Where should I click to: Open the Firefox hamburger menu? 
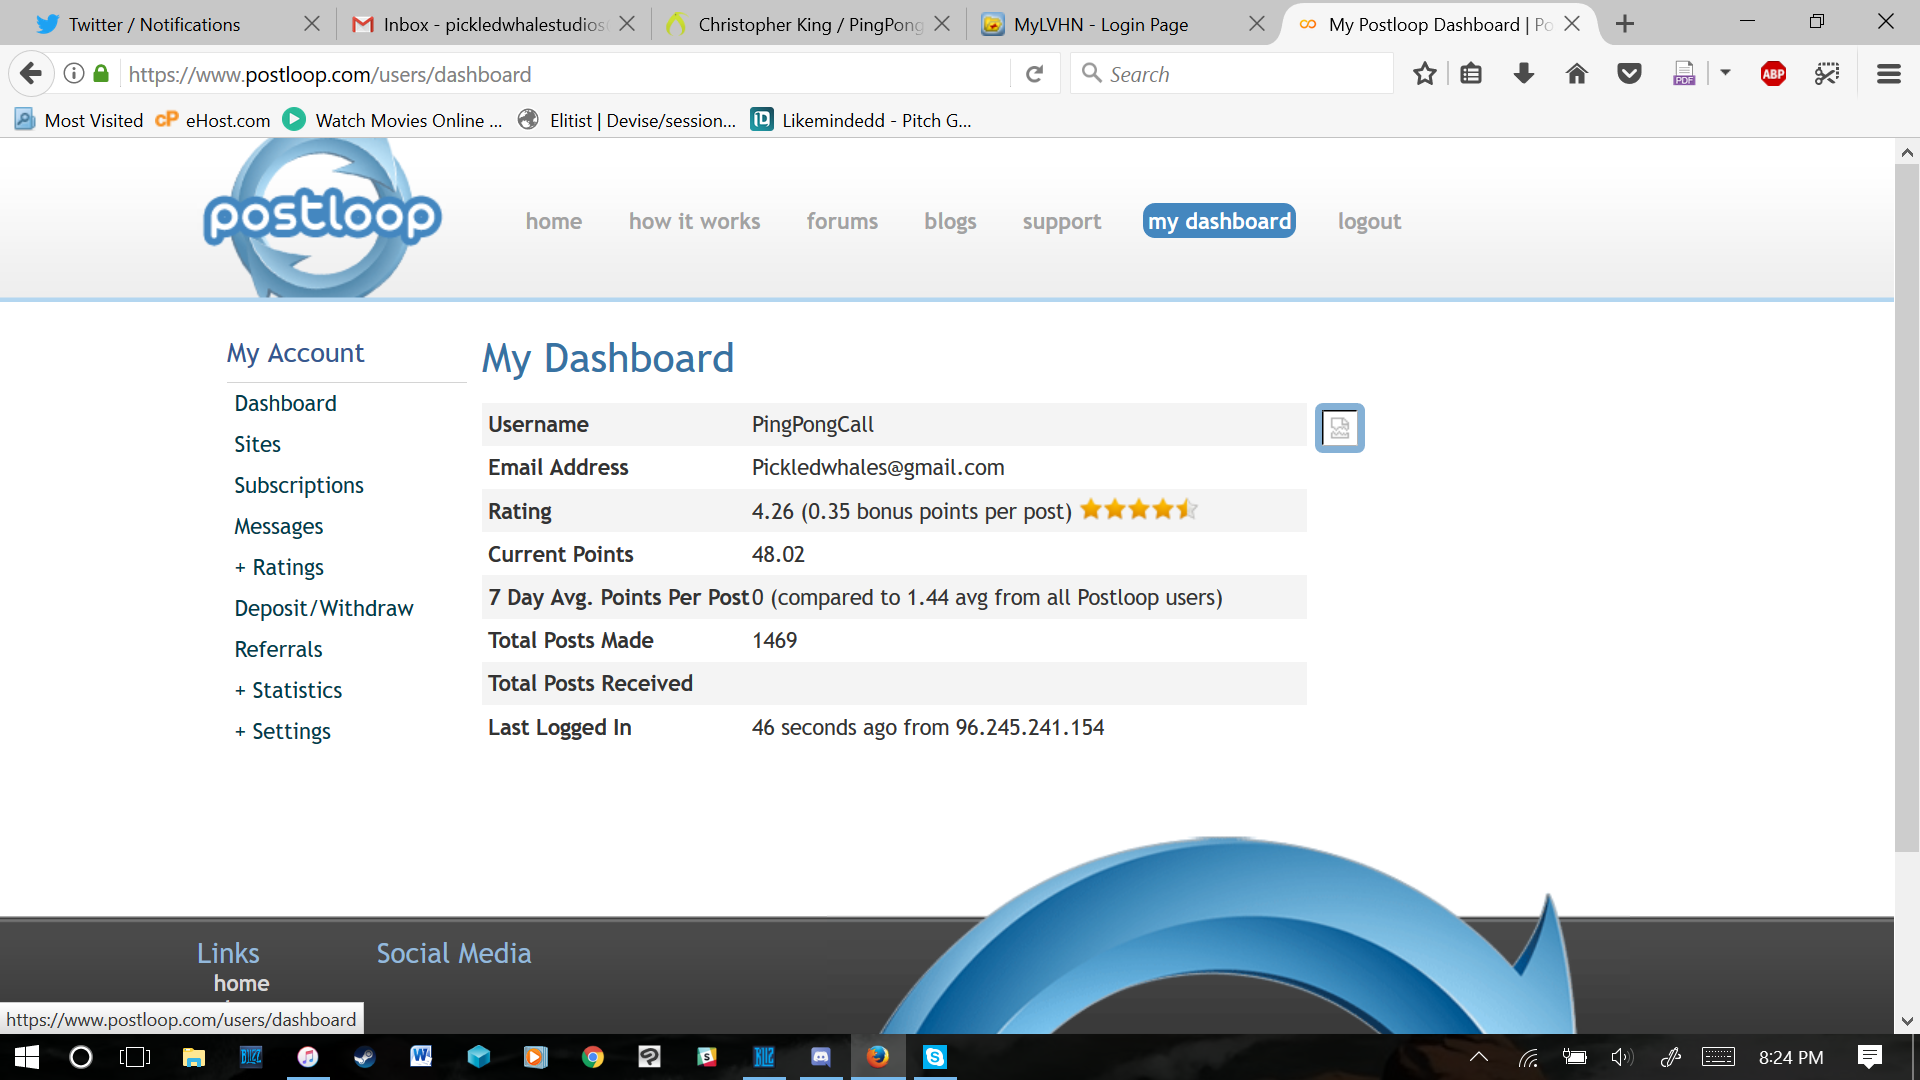pyautogui.click(x=1889, y=74)
